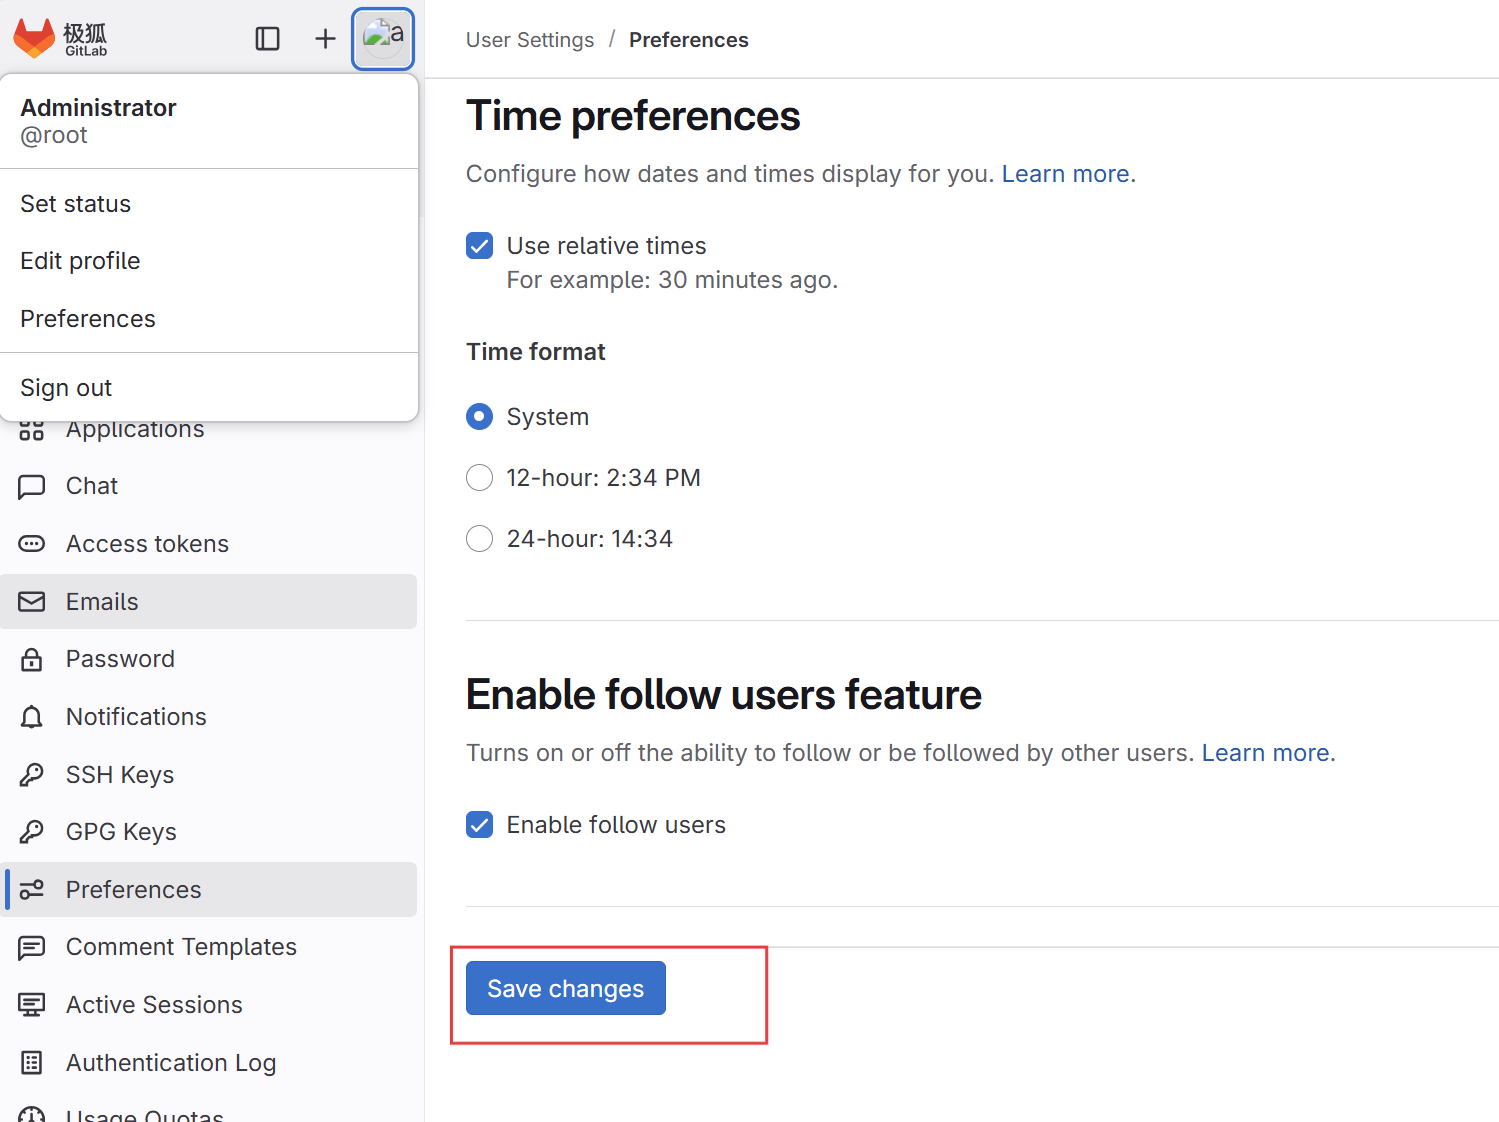Click 'For example: 30 minutes ago.' text

[x=672, y=280]
